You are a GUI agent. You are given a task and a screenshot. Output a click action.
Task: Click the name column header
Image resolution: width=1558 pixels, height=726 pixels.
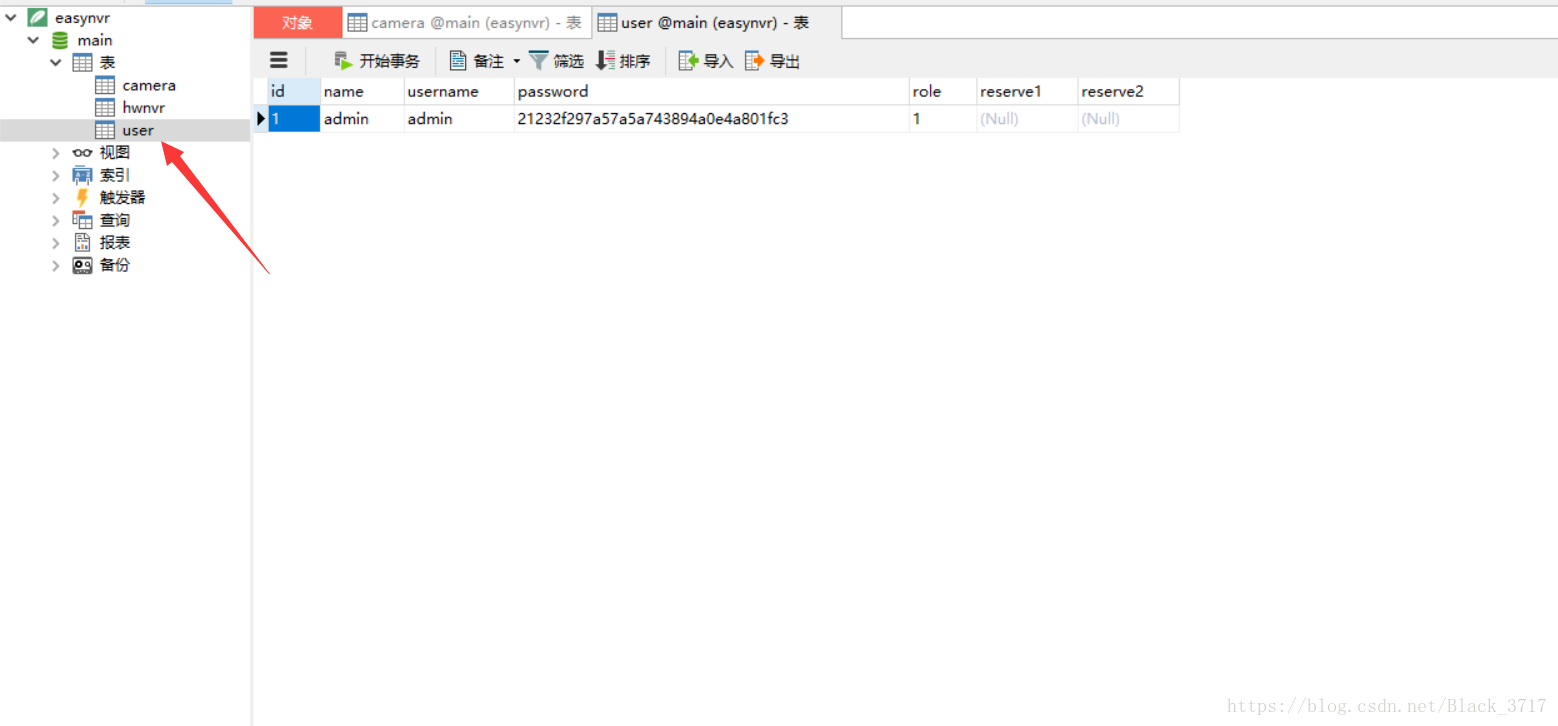coord(362,91)
